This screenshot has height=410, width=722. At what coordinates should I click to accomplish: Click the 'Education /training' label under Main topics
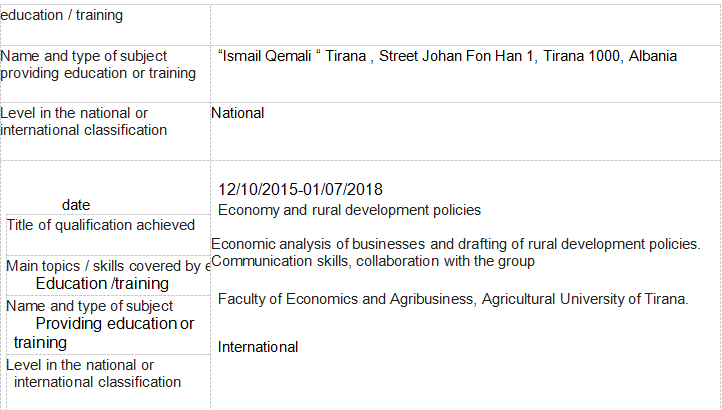coord(102,284)
